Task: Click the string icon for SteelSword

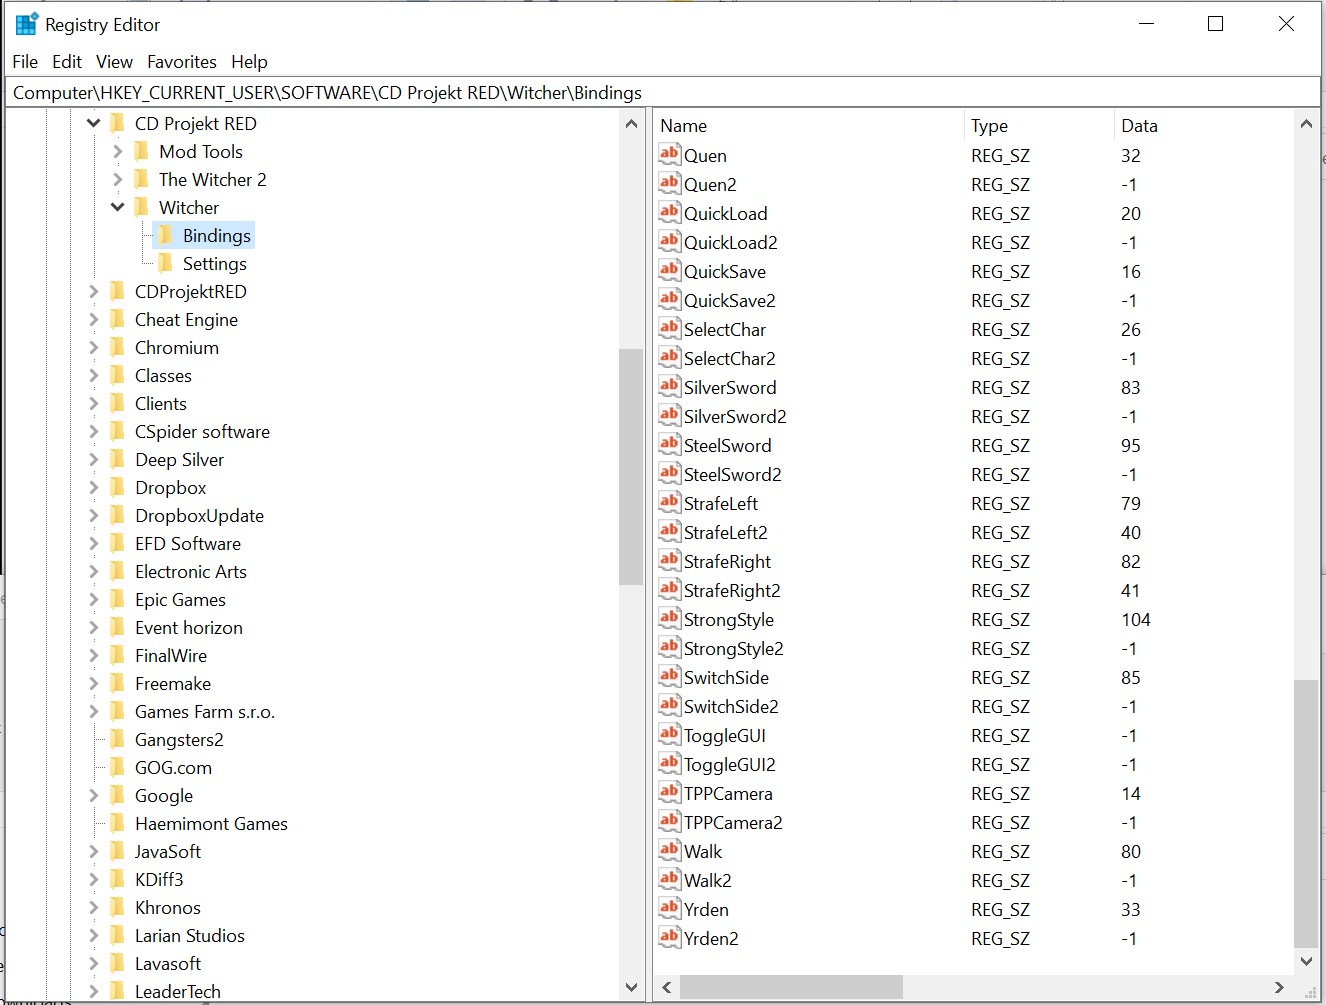Action: [669, 444]
